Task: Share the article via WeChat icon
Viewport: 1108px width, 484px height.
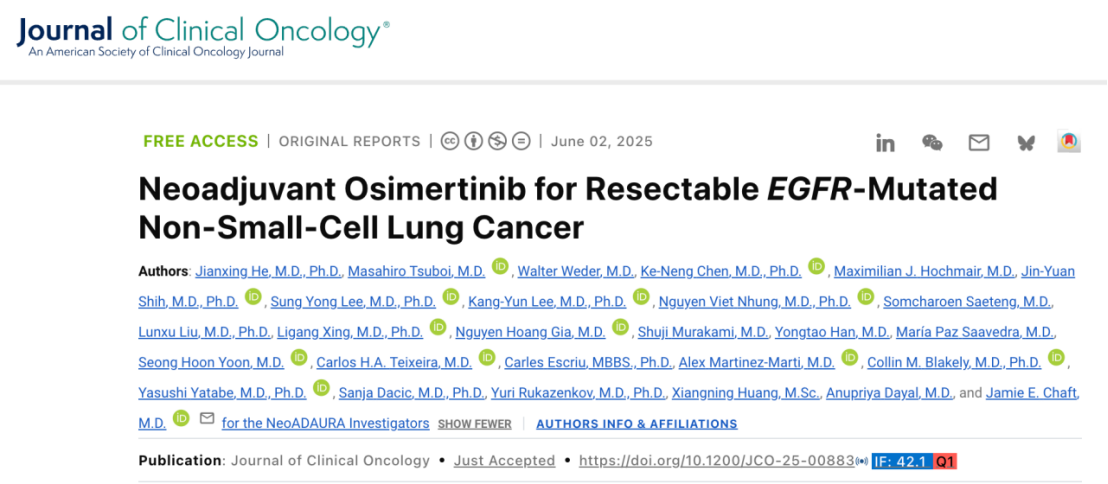Action: pyautogui.click(x=932, y=143)
